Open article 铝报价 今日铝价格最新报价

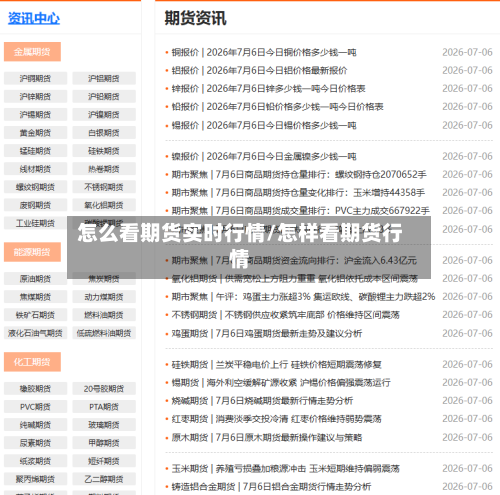(259, 70)
